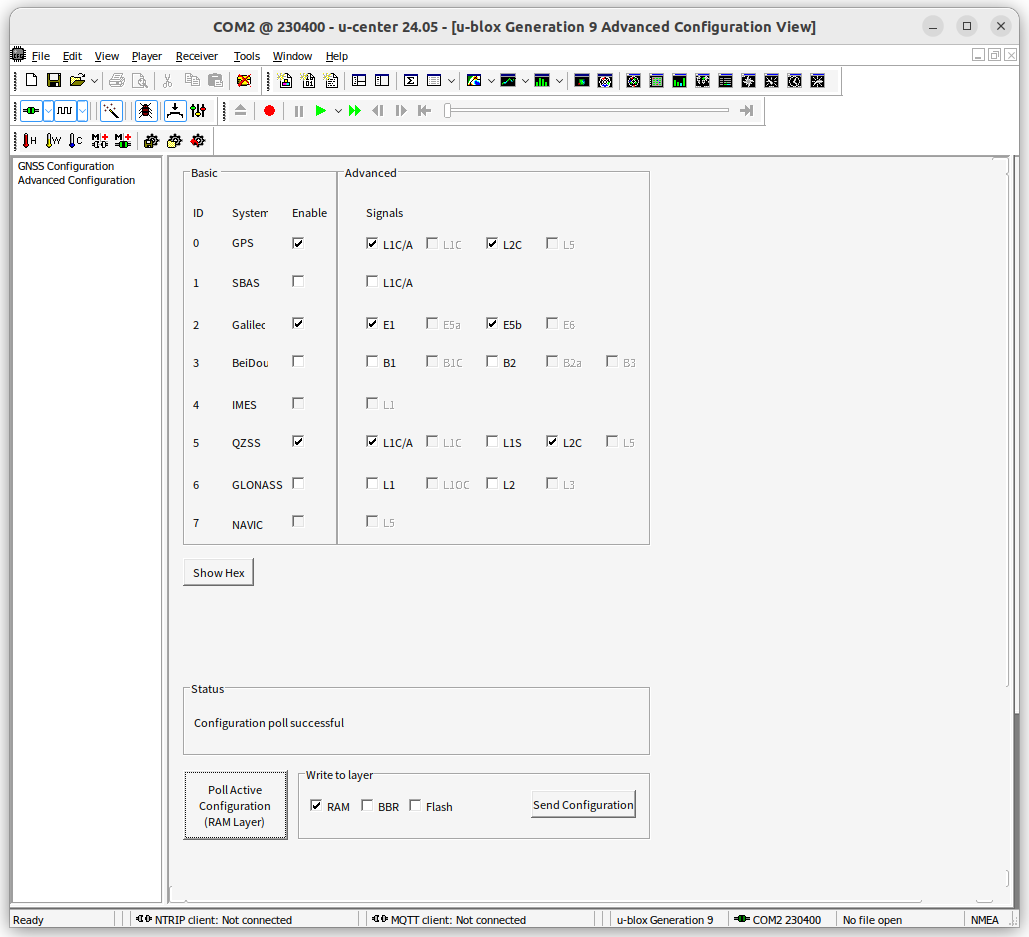
Task: Click the green Play button
Action: click(x=320, y=110)
